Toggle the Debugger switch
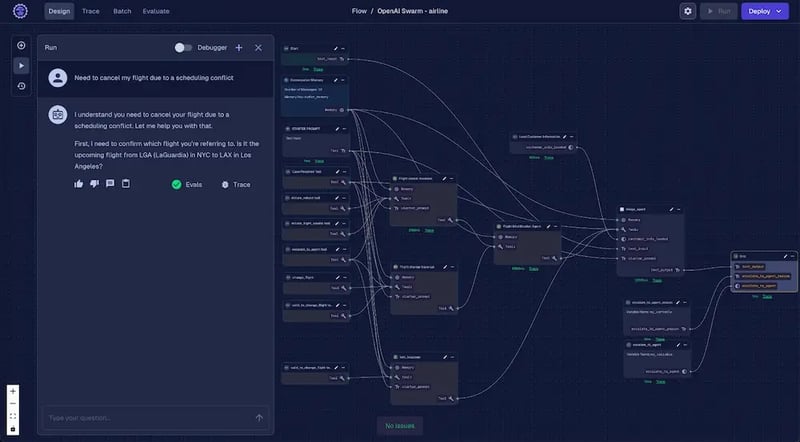This screenshot has height=442, width=800. click(x=183, y=47)
